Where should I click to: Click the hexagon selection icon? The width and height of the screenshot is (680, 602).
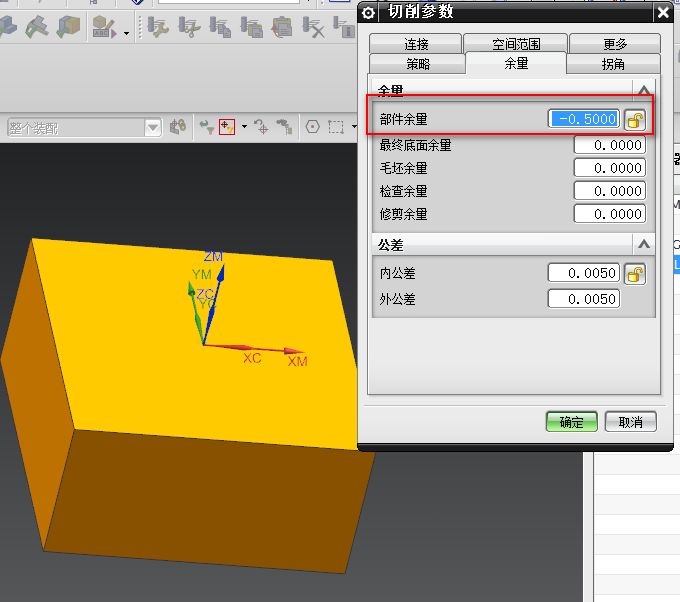[x=312, y=127]
